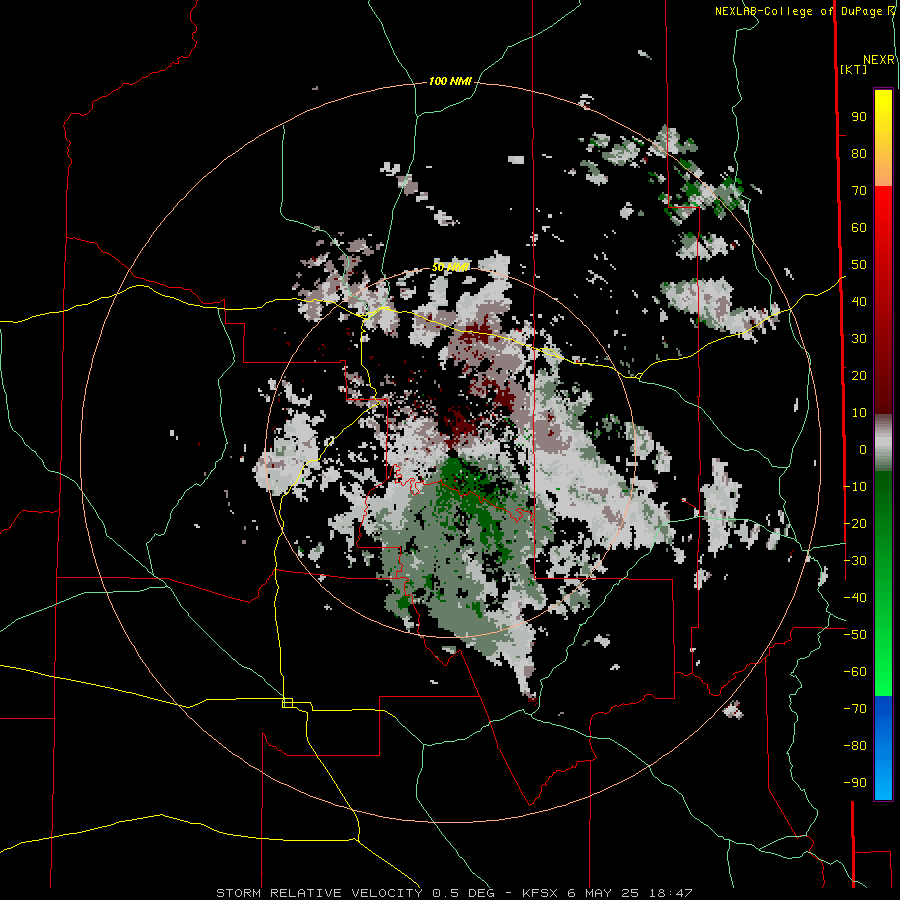This screenshot has width=900, height=900.
Task: Select the -60 value on velocity scale
Action: click(x=855, y=672)
